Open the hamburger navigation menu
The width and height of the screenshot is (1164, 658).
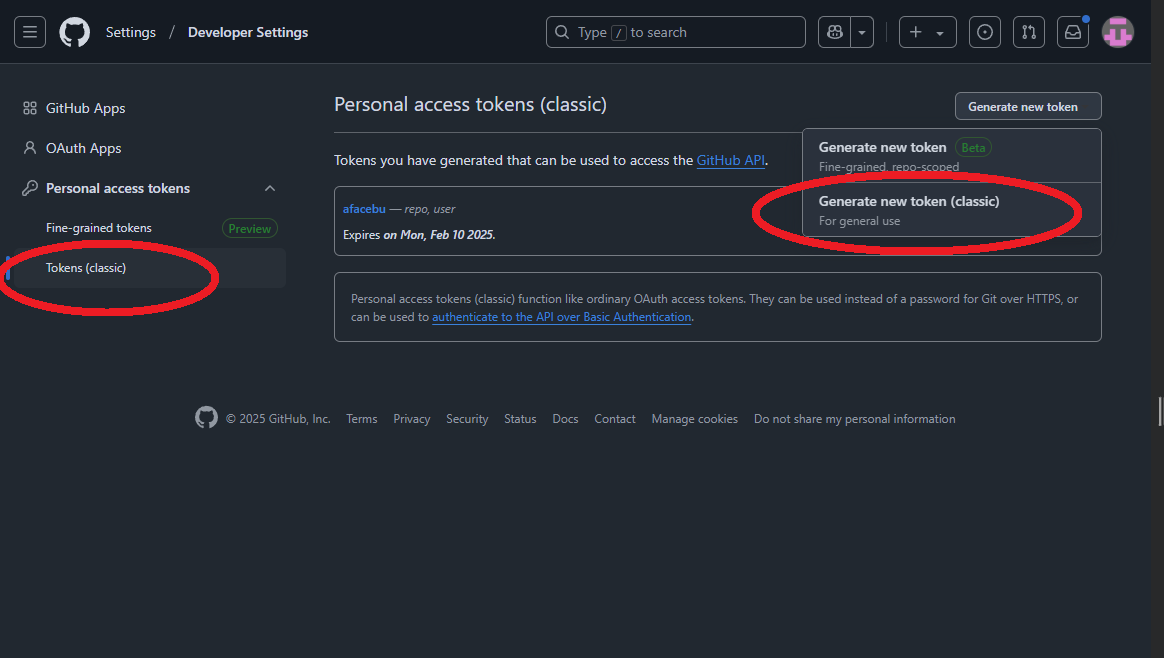pyautogui.click(x=30, y=32)
